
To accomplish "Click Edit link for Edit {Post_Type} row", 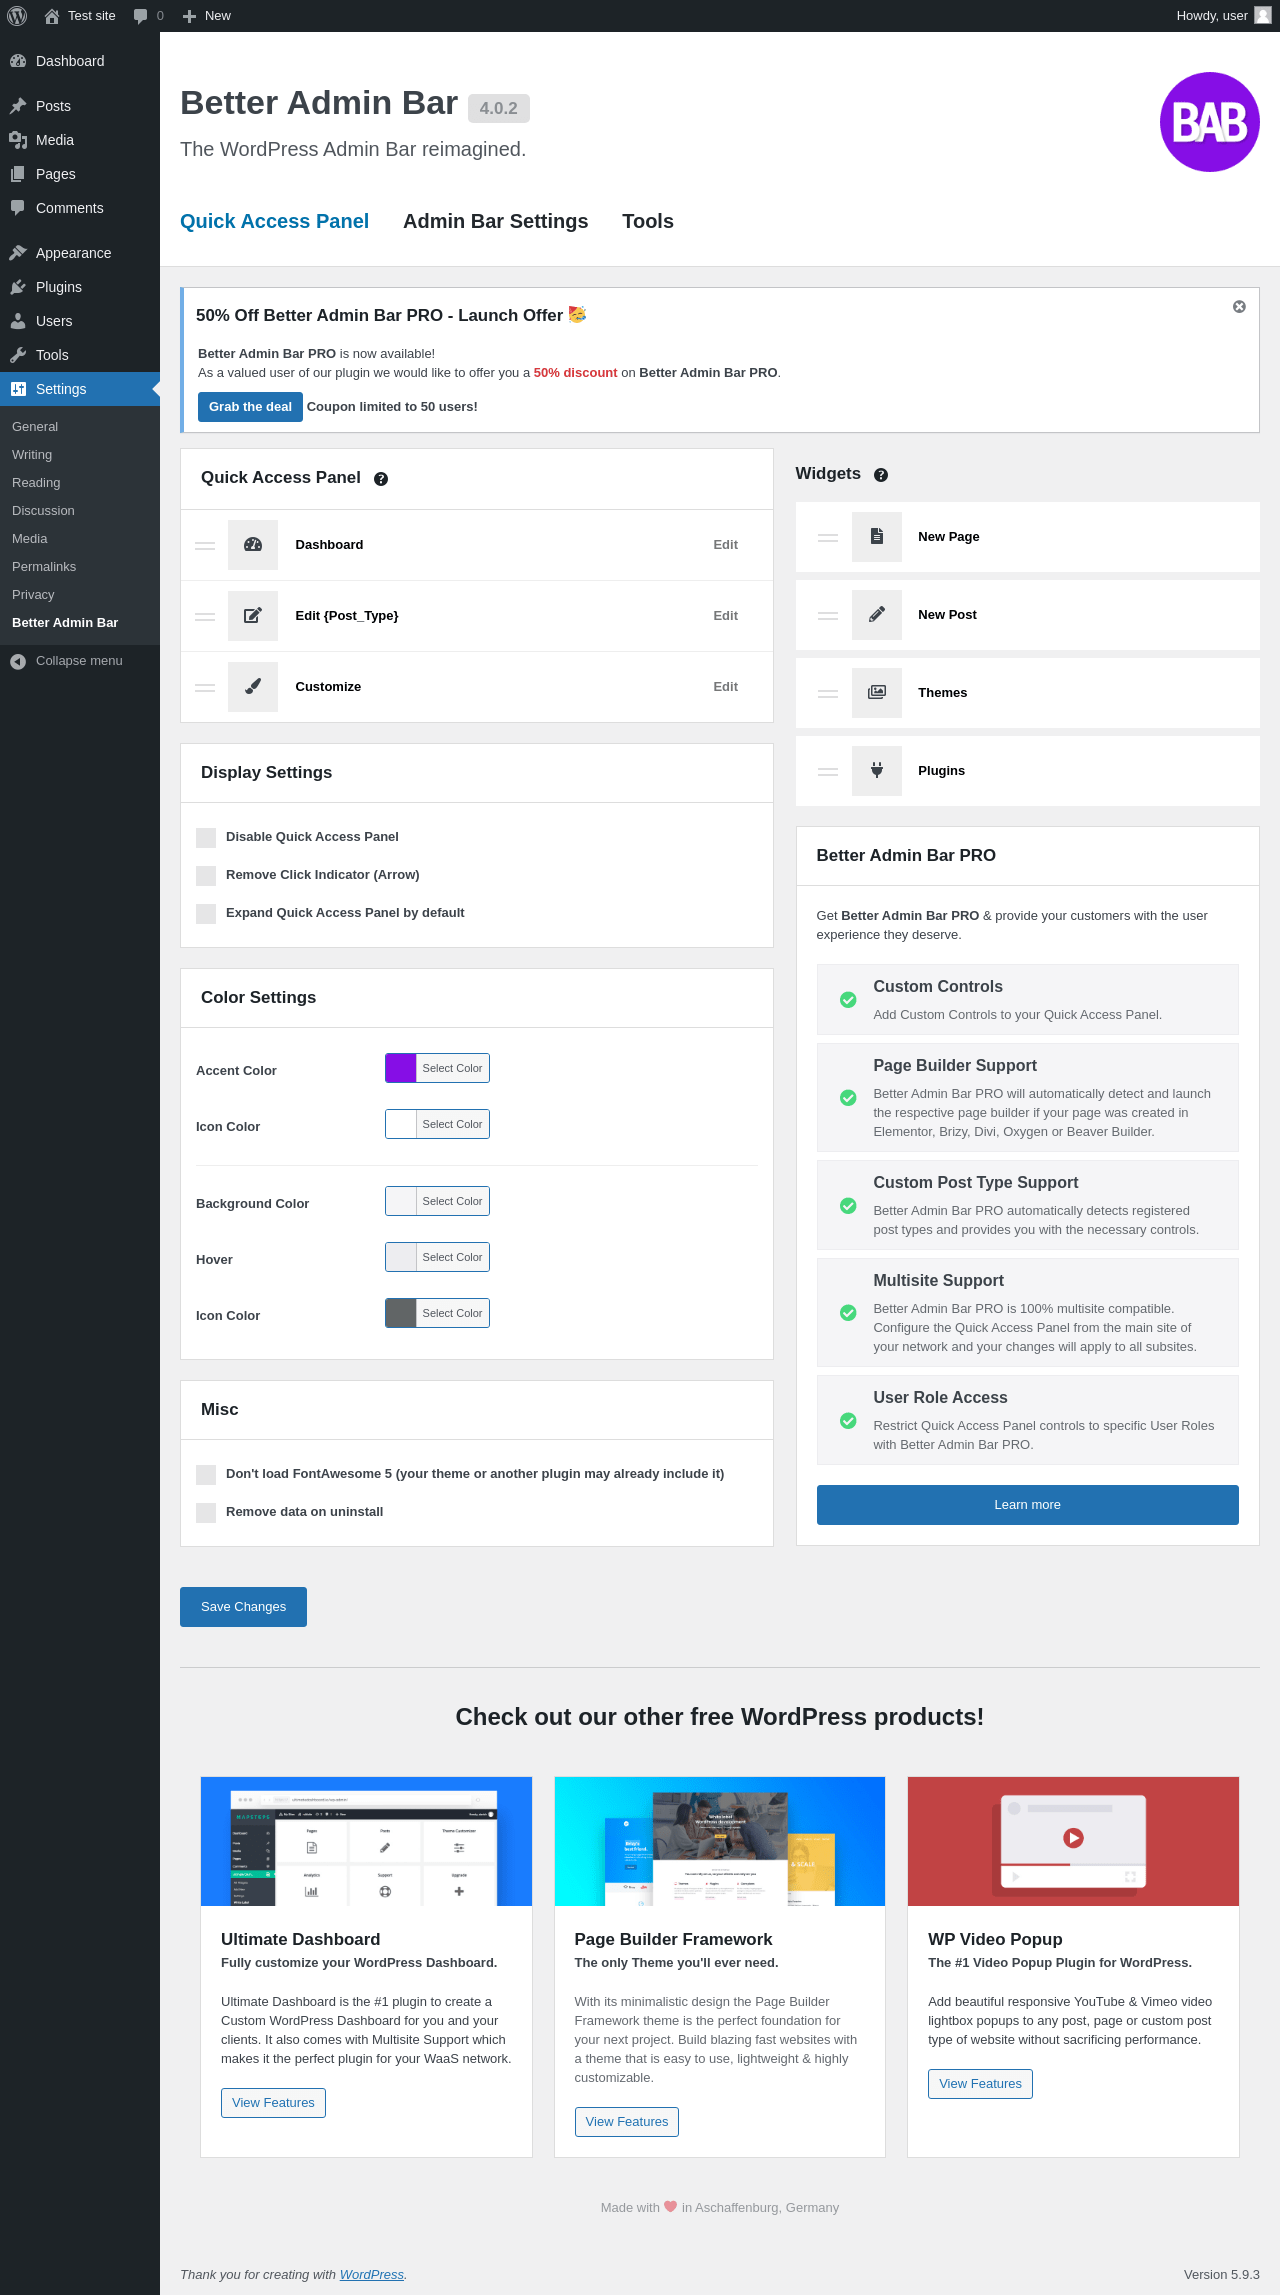I will 725,616.
